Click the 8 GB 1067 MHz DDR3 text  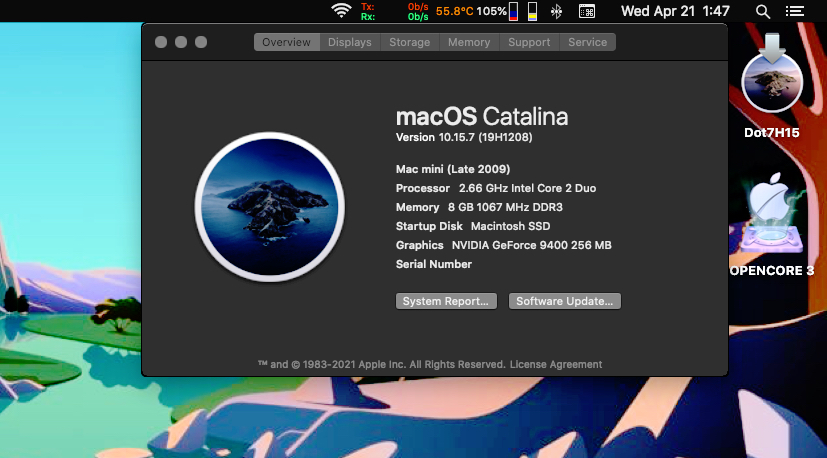tap(505, 207)
